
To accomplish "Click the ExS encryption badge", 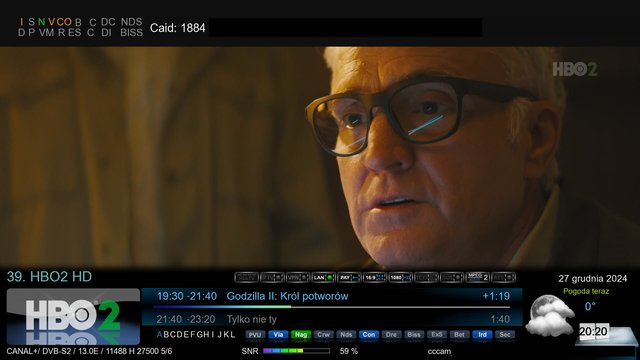I will [x=437, y=335].
